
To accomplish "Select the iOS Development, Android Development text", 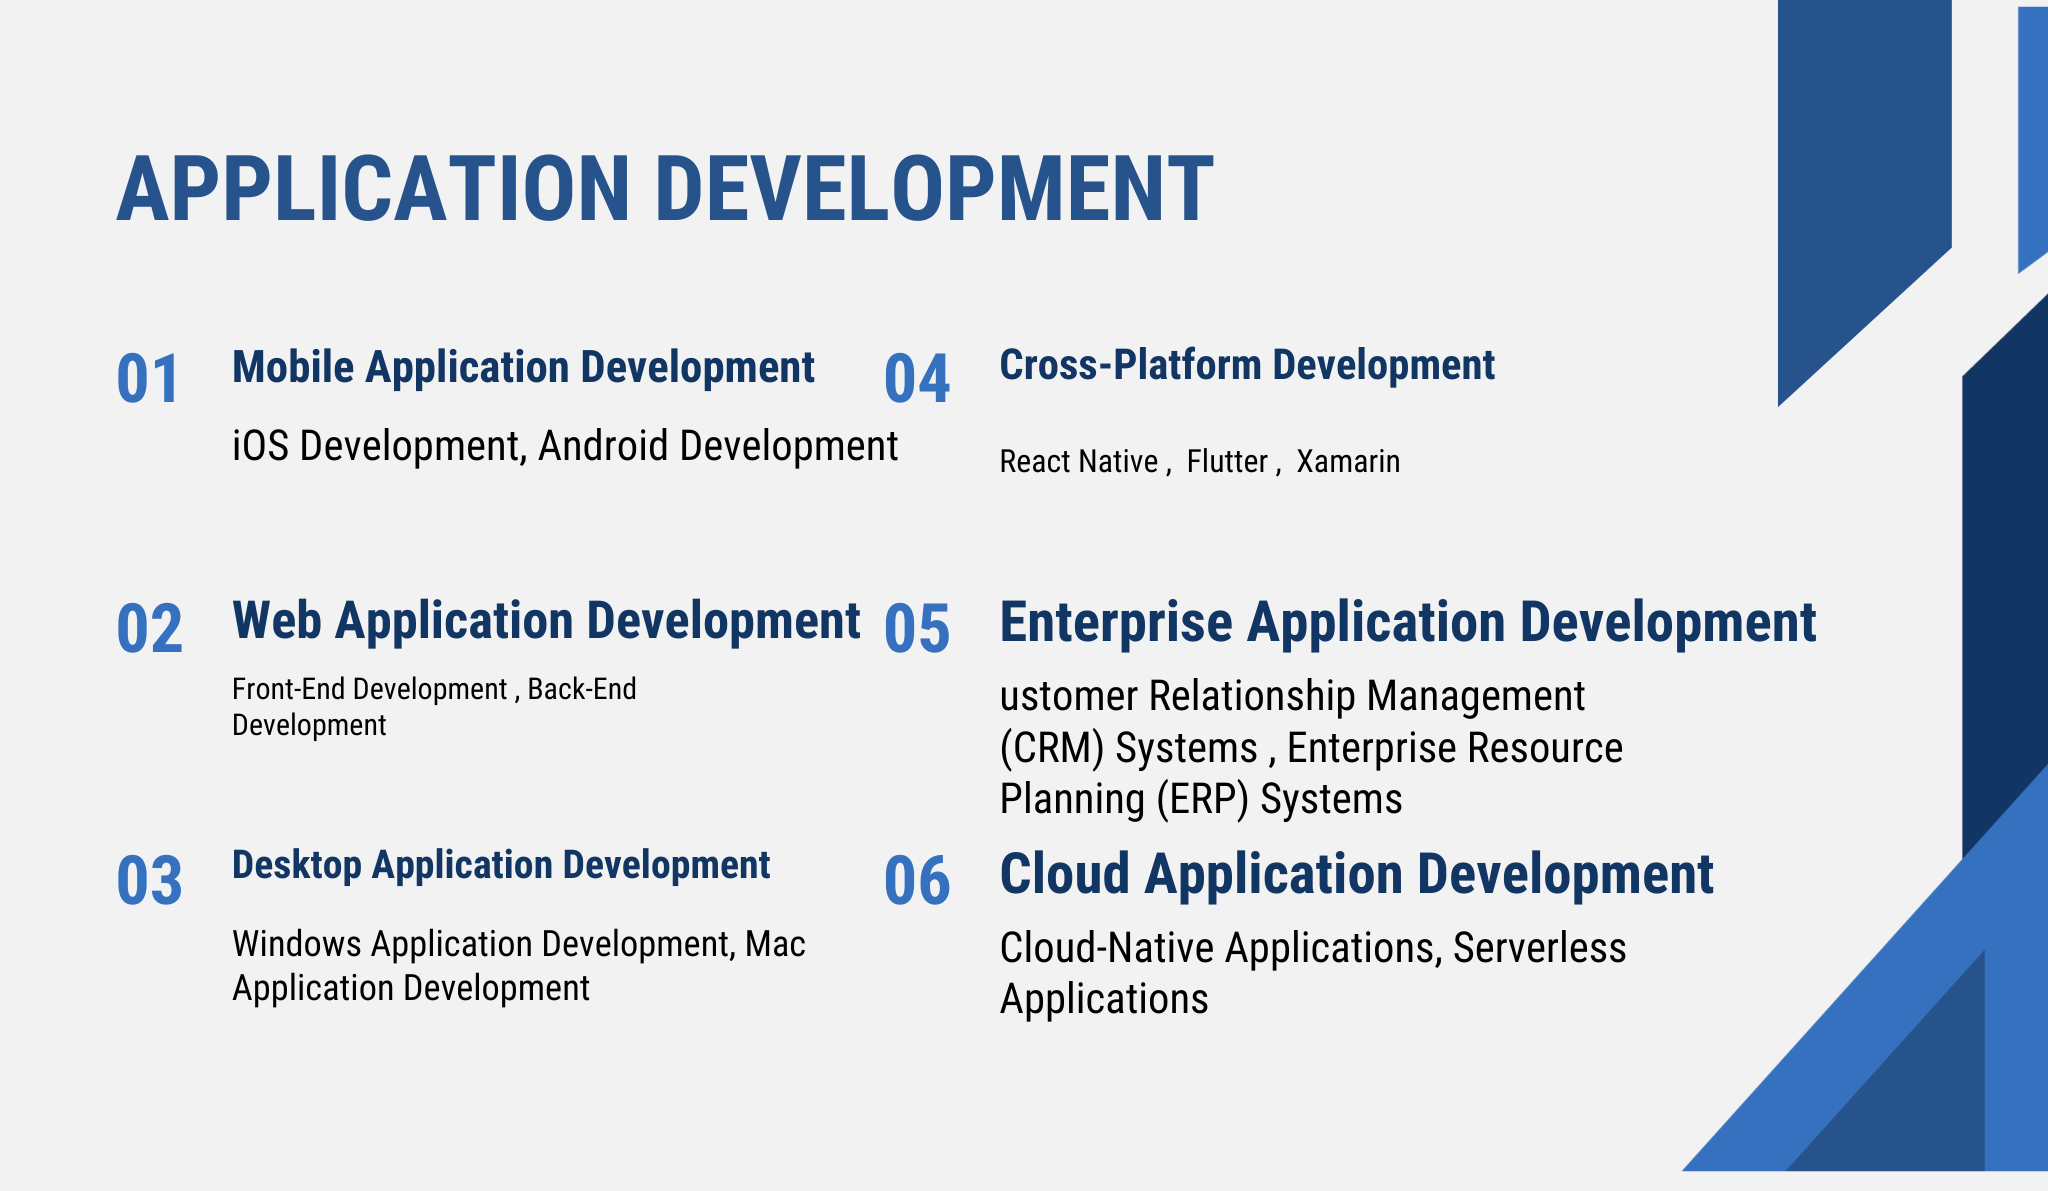I will point(564,446).
